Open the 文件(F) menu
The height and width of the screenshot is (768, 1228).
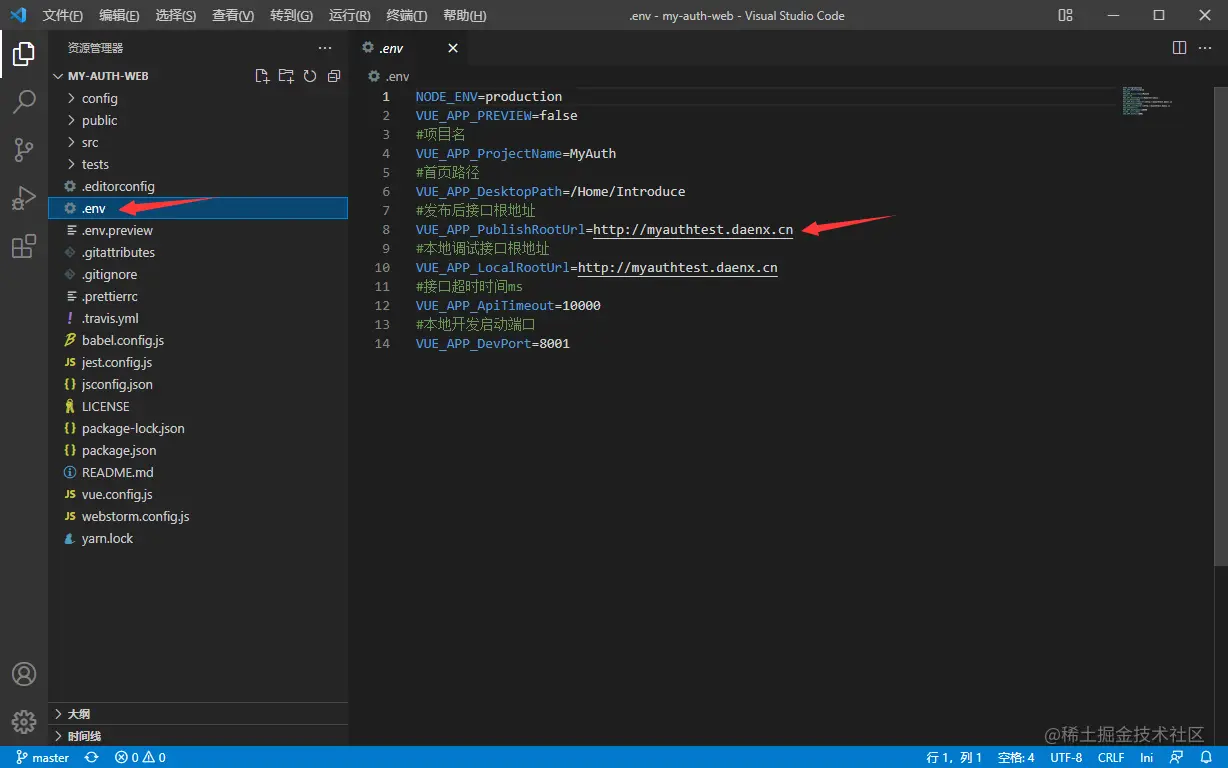pos(63,15)
